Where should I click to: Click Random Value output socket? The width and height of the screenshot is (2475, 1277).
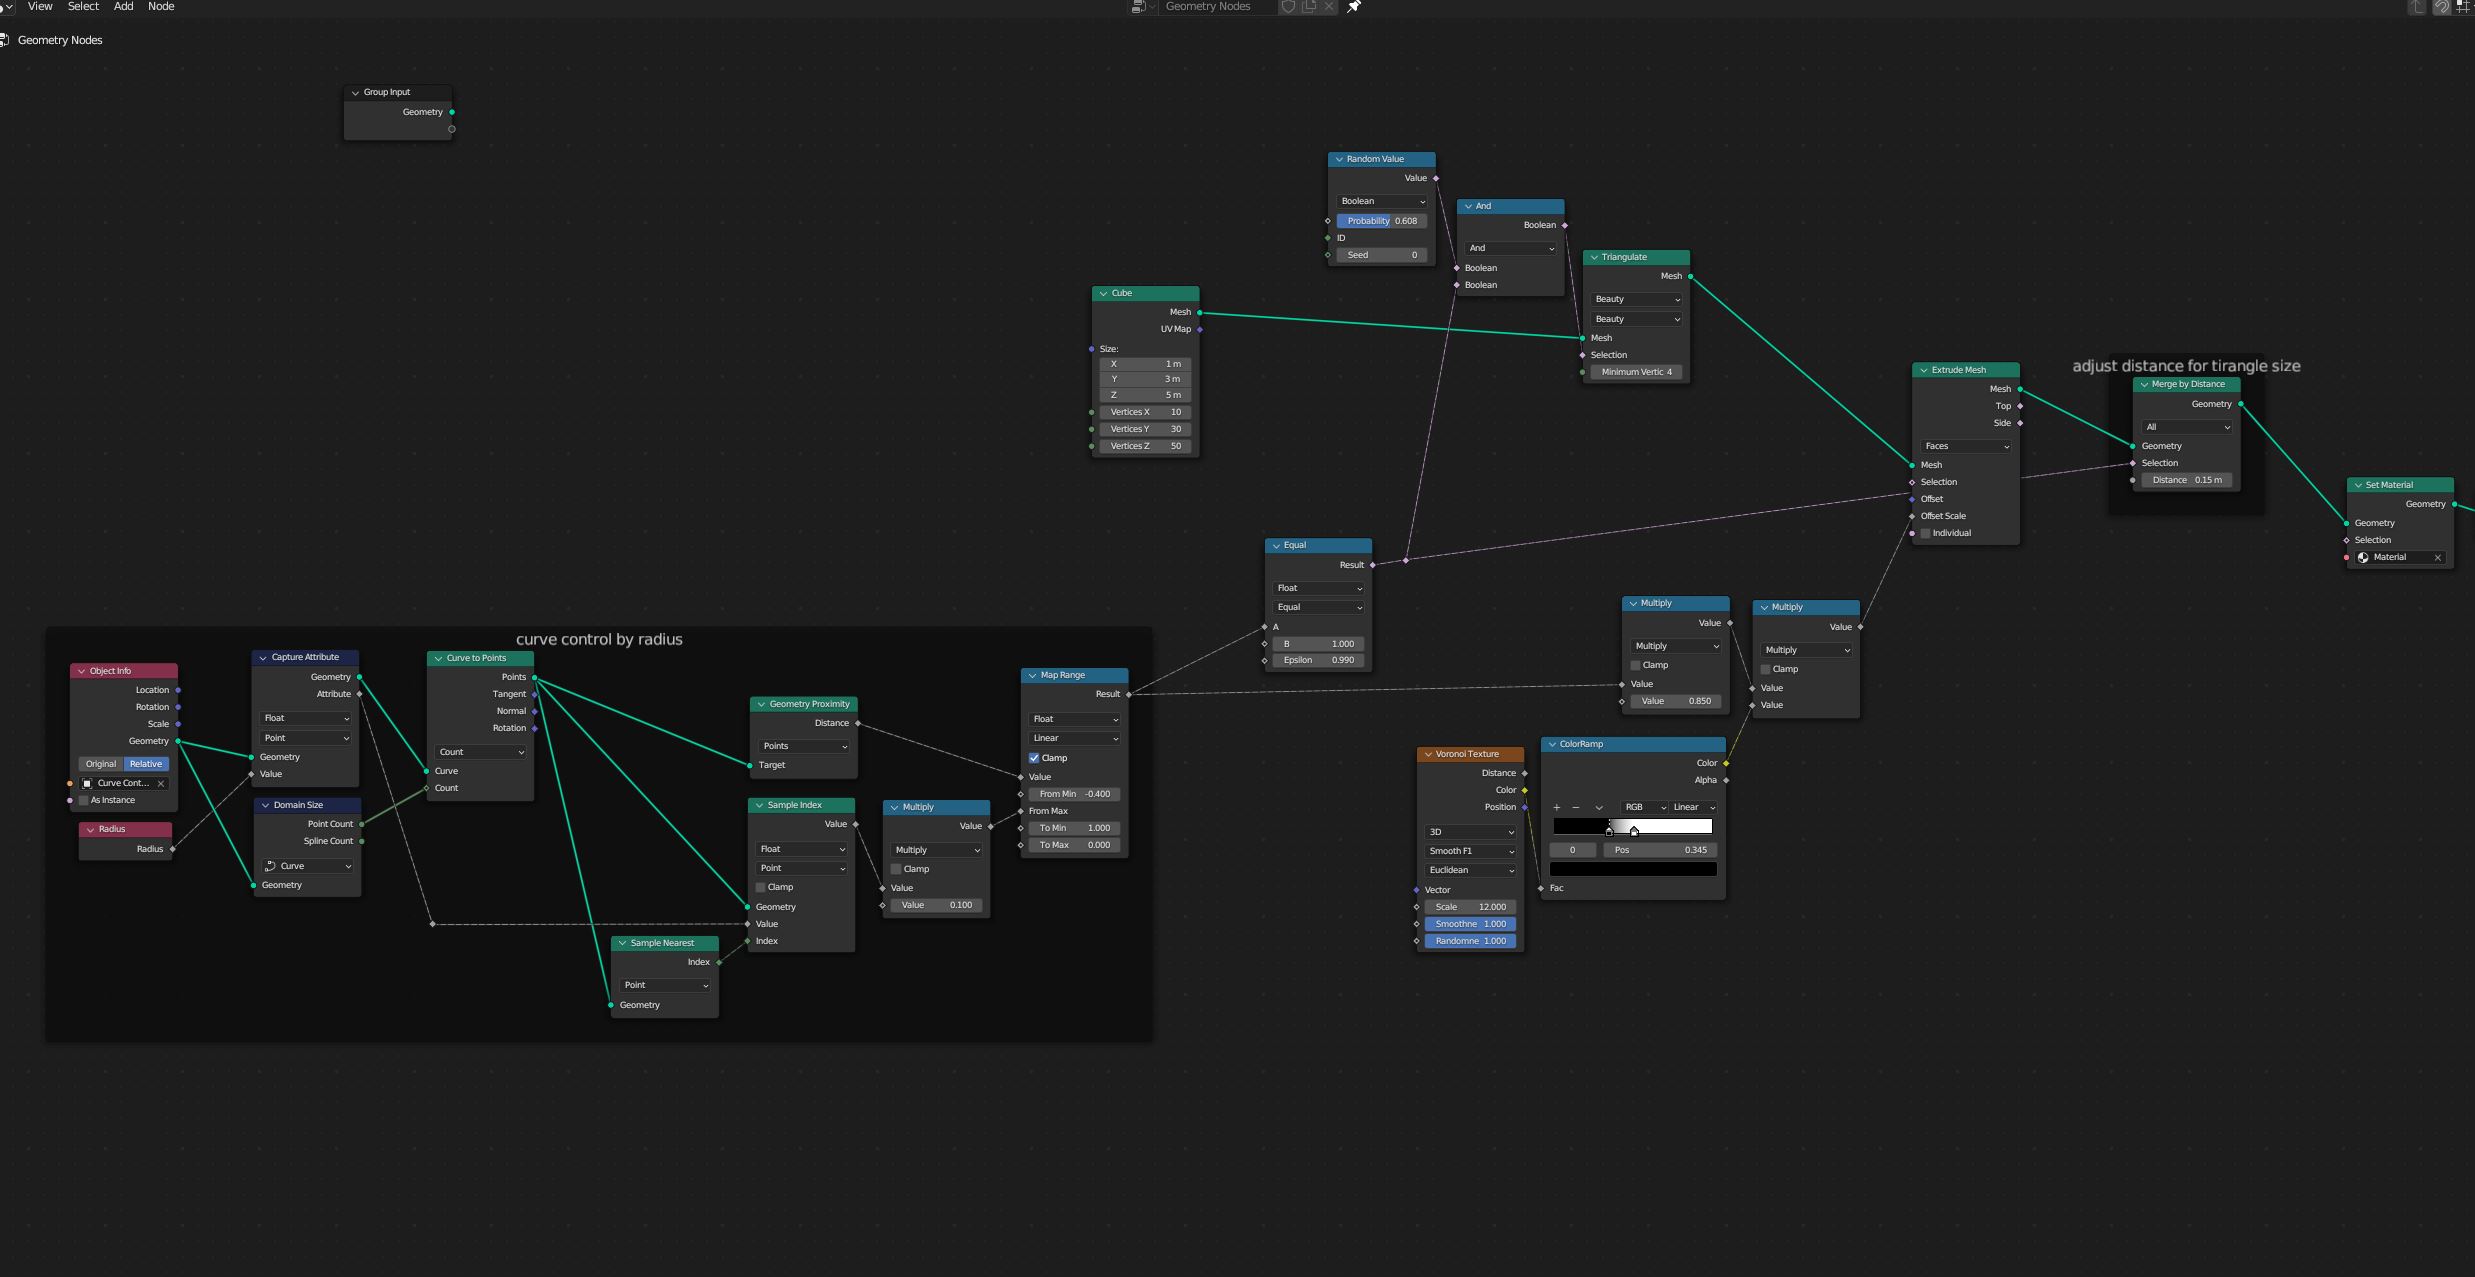1436,178
